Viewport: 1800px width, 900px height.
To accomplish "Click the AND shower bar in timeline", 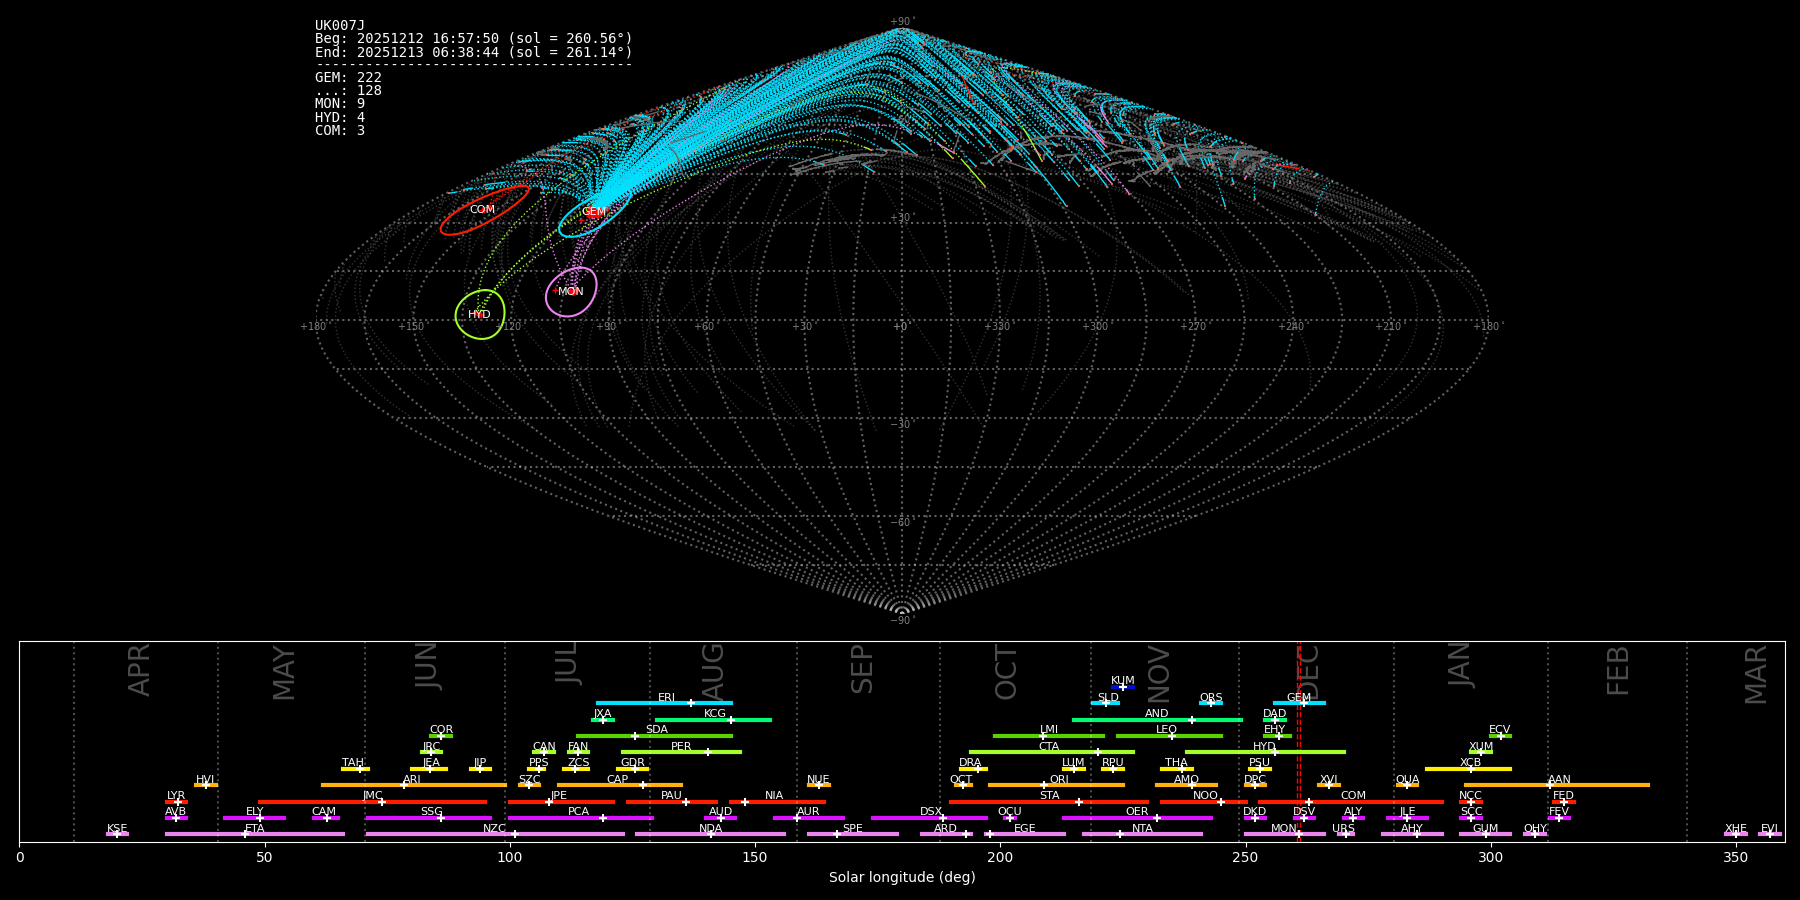I will 1157,719.
